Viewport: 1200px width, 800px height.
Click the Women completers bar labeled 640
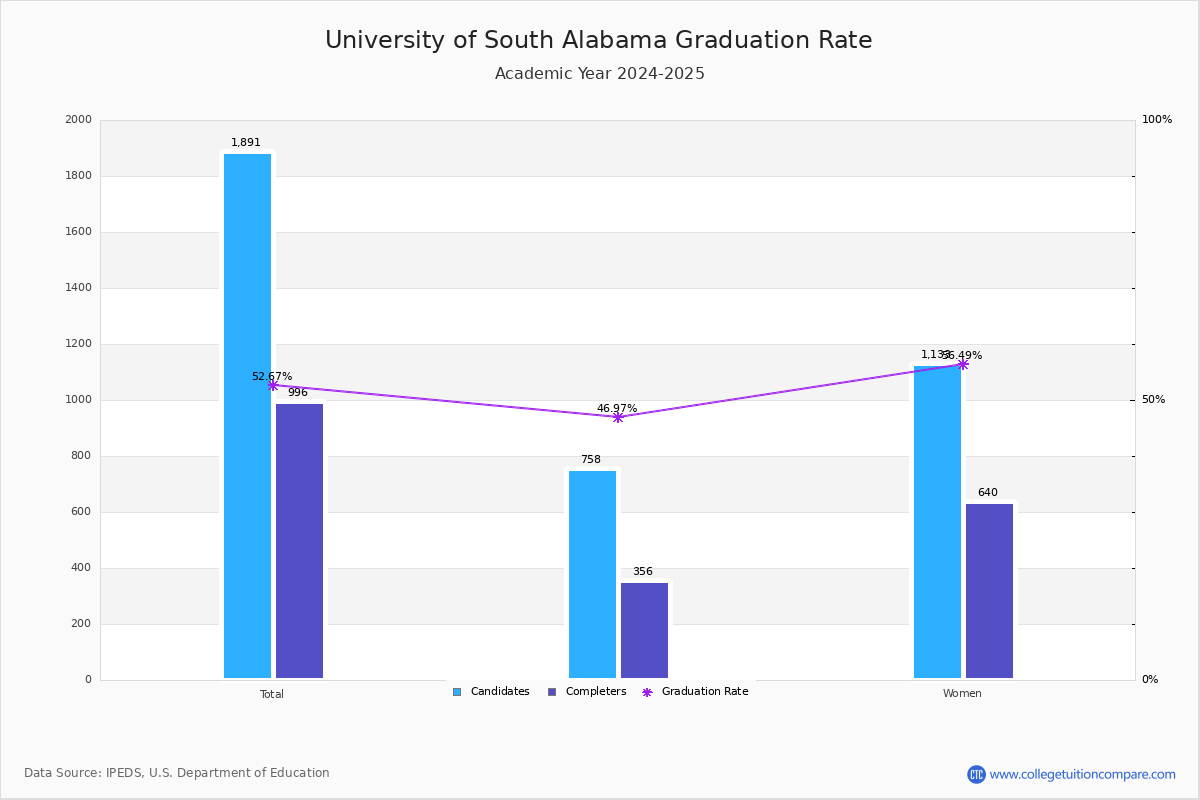point(989,590)
